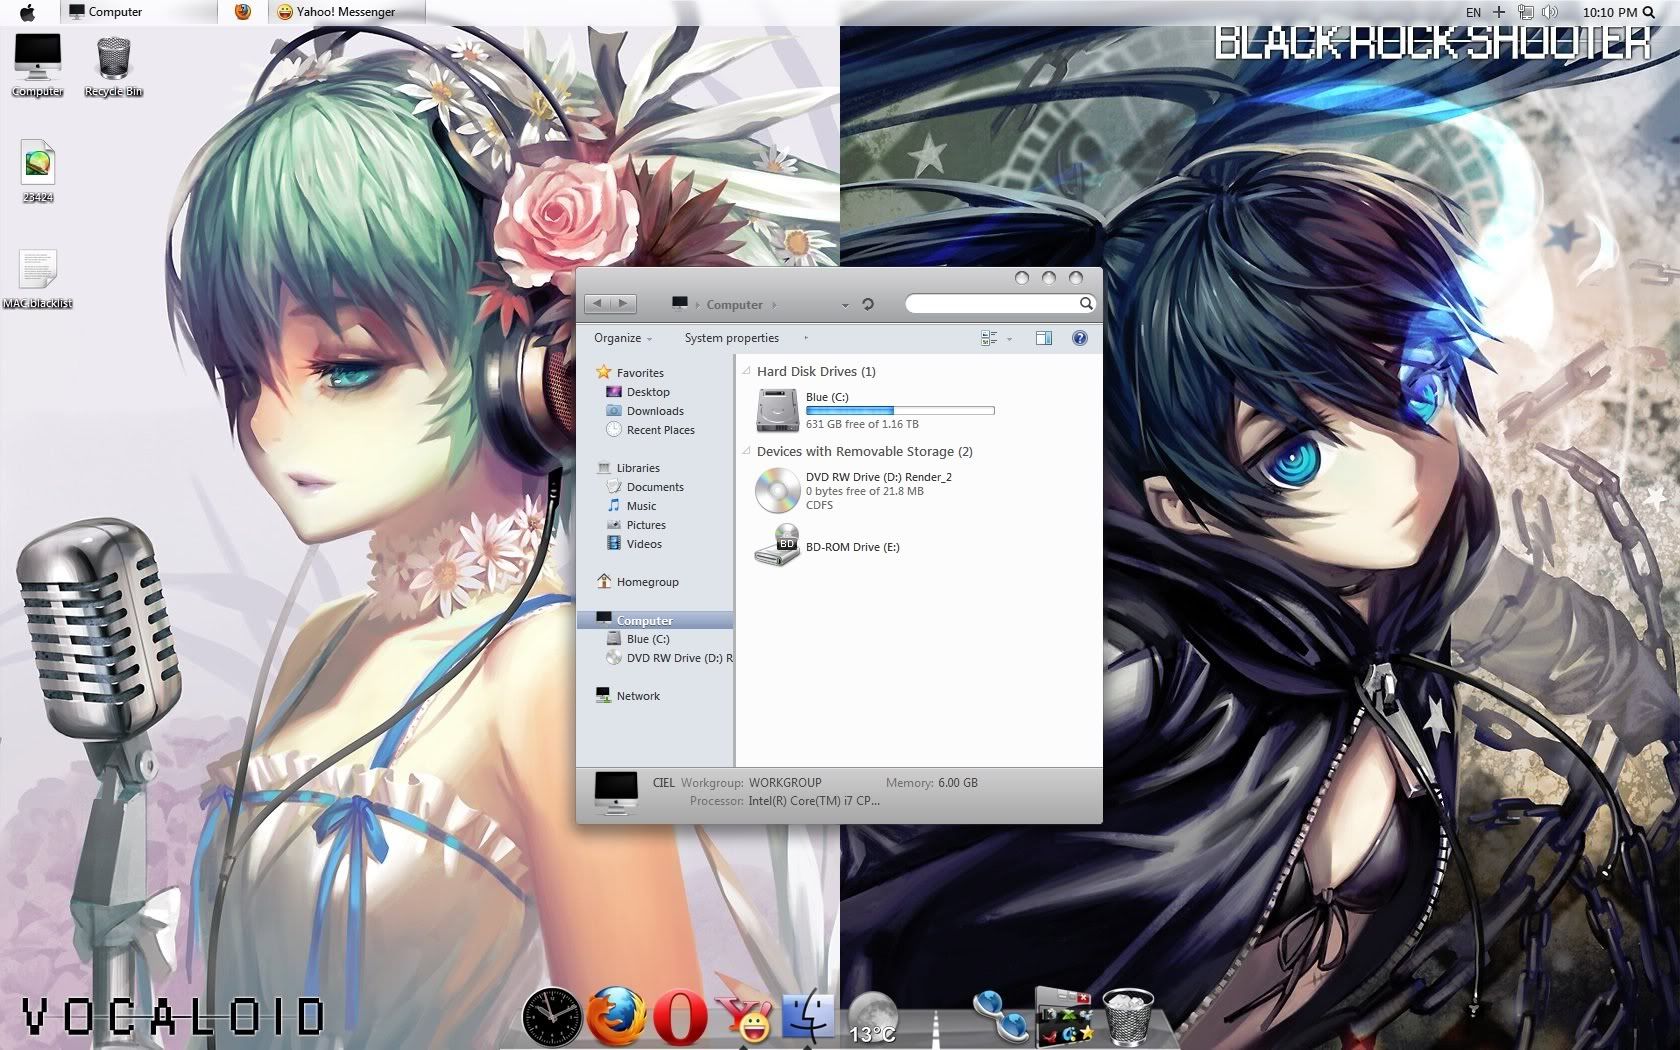Select the MAC blacklist text file
The height and width of the screenshot is (1050, 1680).
(x=38, y=279)
